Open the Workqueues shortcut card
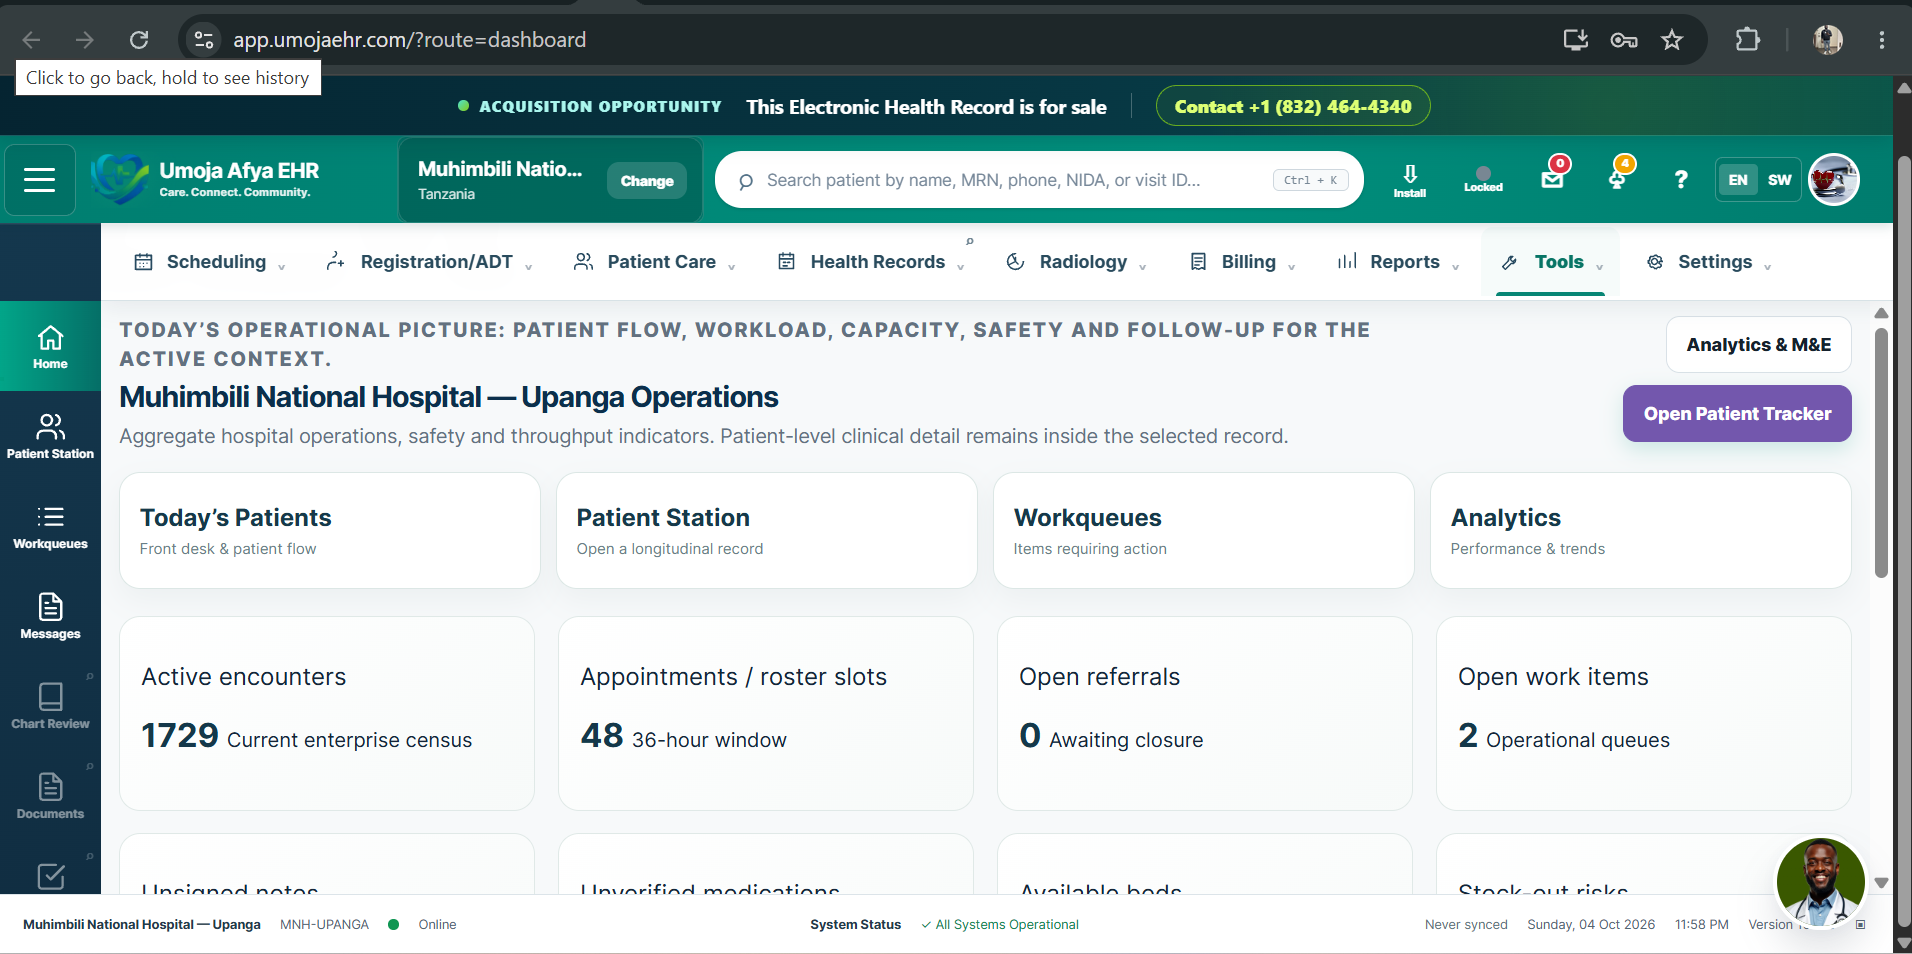This screenshot has width=1912, height=954. (x=1203, y=530)
